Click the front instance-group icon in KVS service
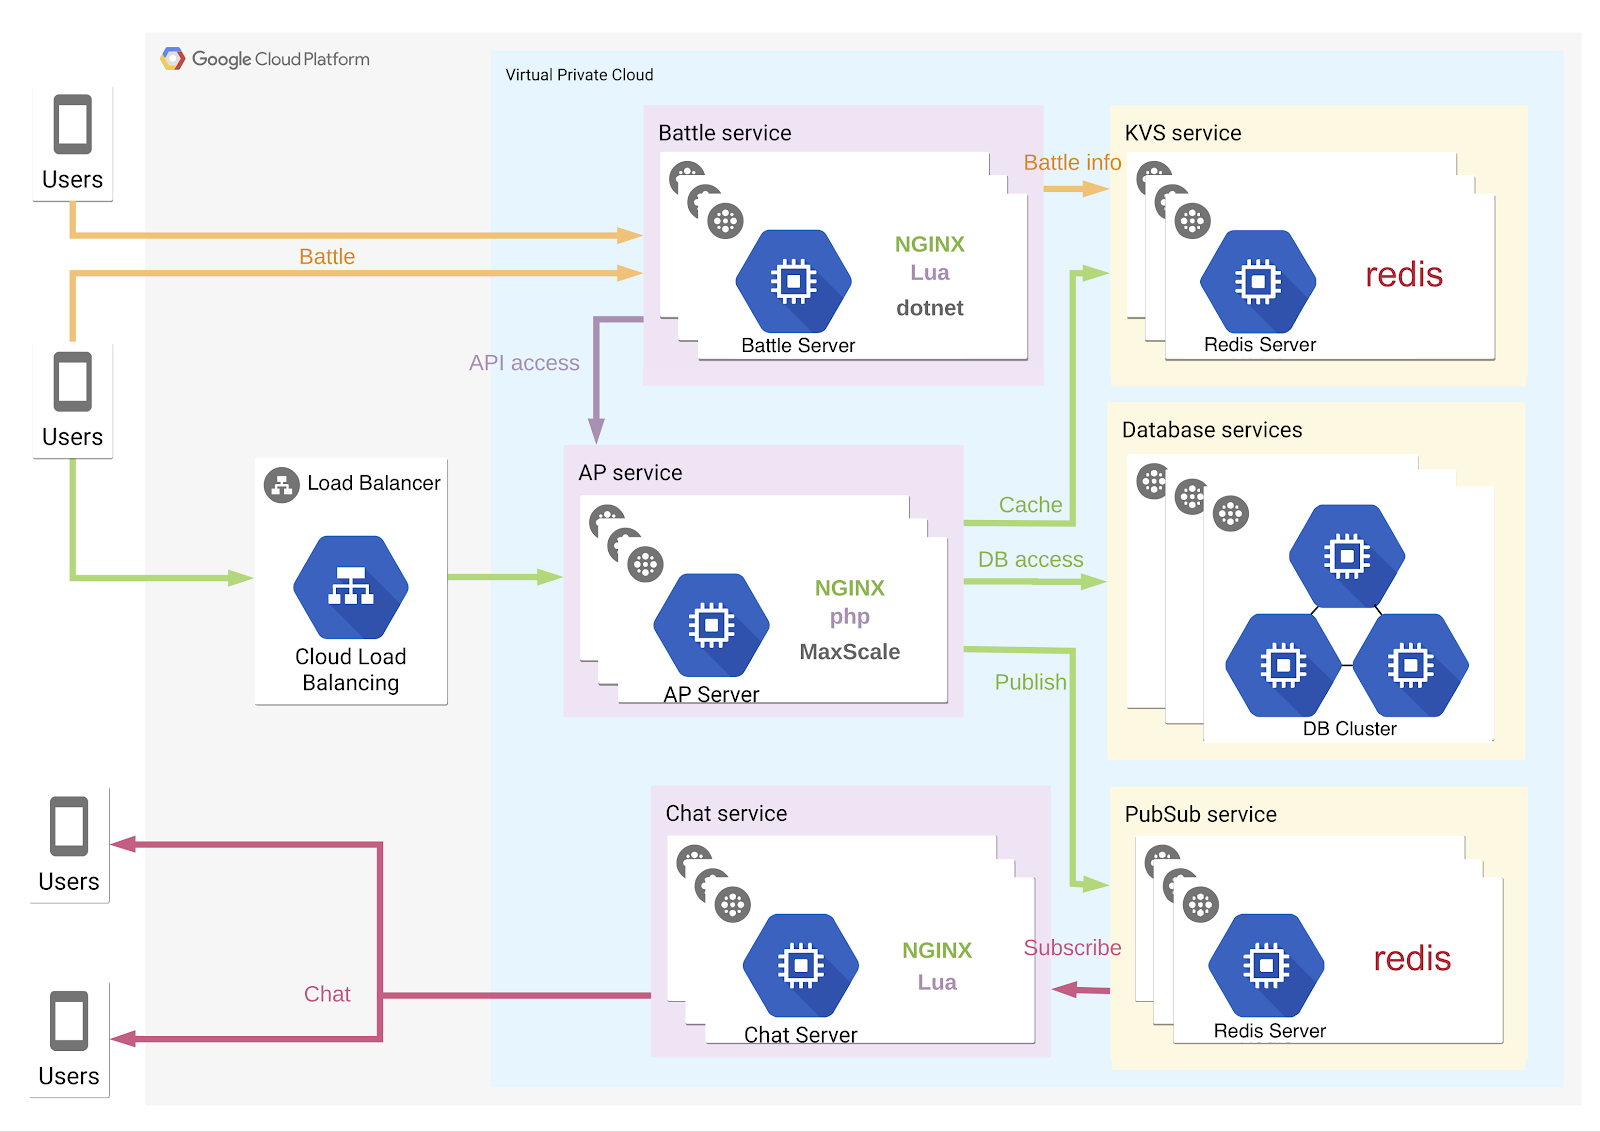 pos(1193,220)
